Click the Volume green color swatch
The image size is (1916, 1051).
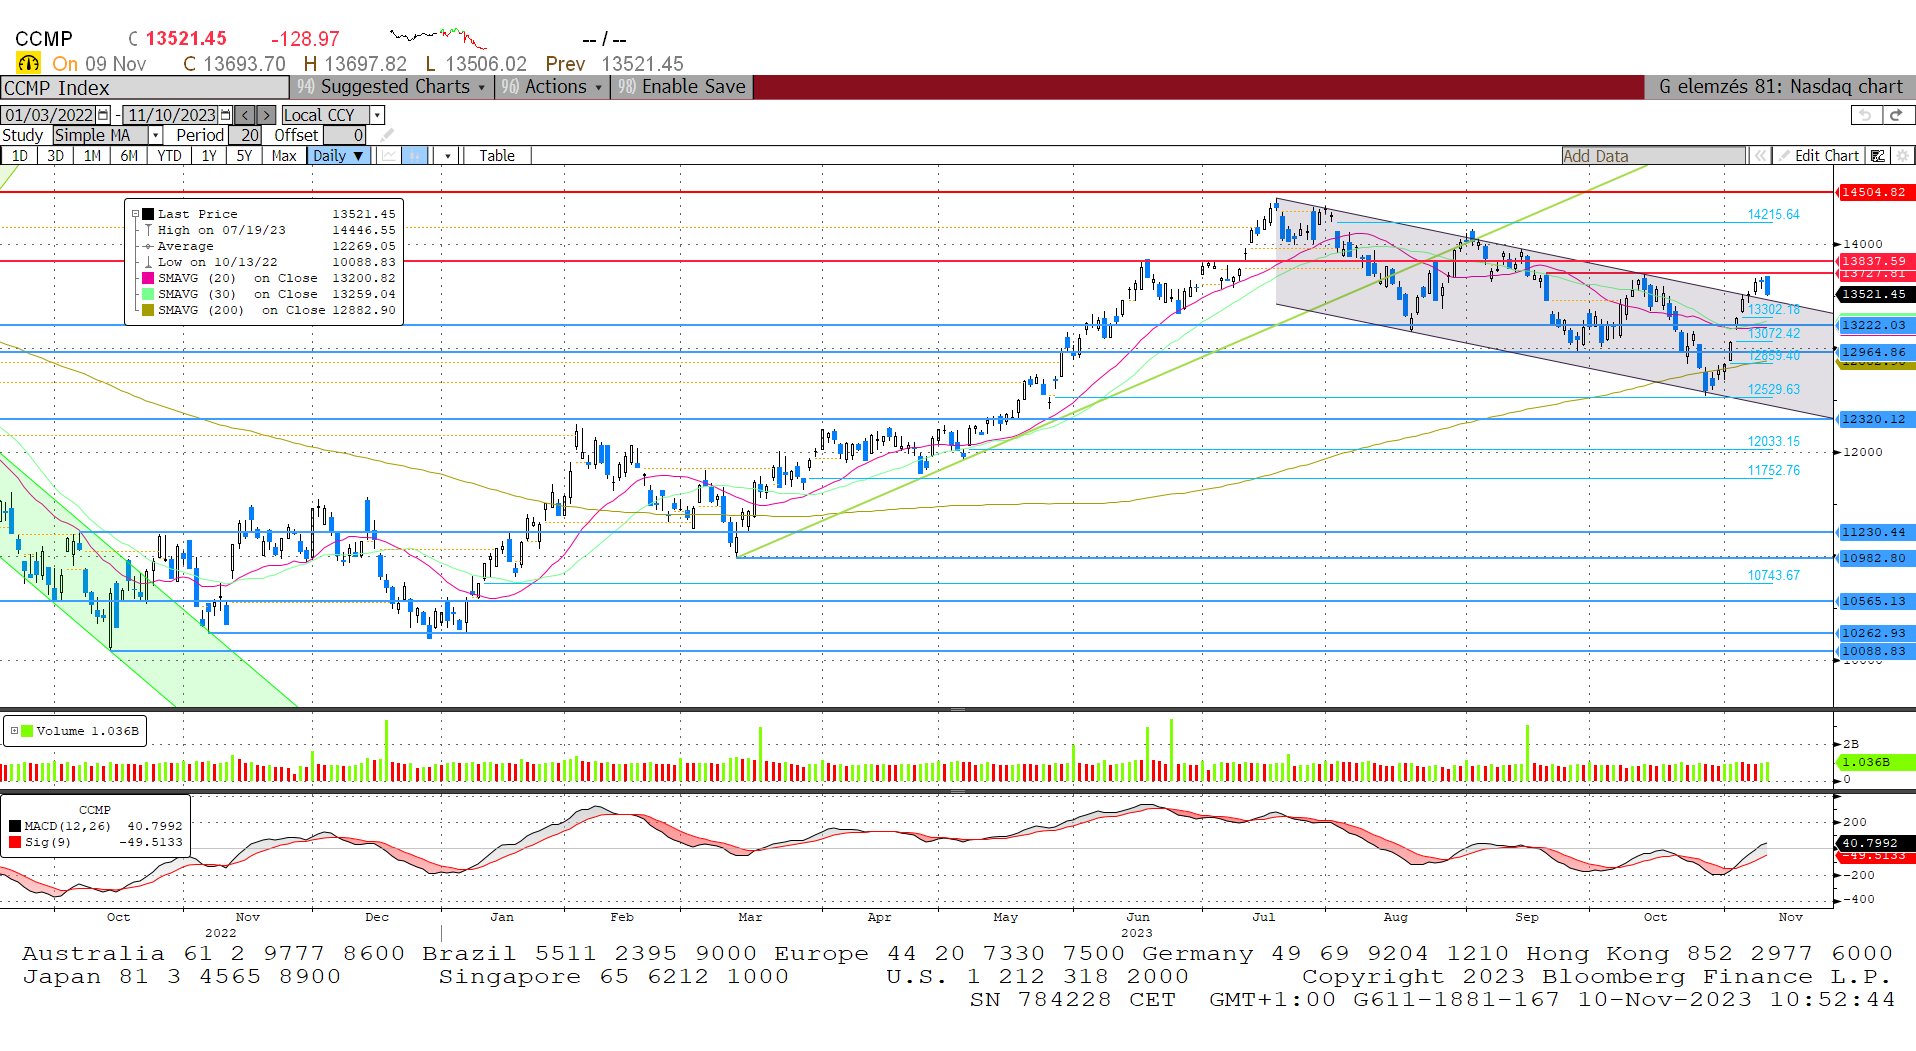[x=27, y=731]
